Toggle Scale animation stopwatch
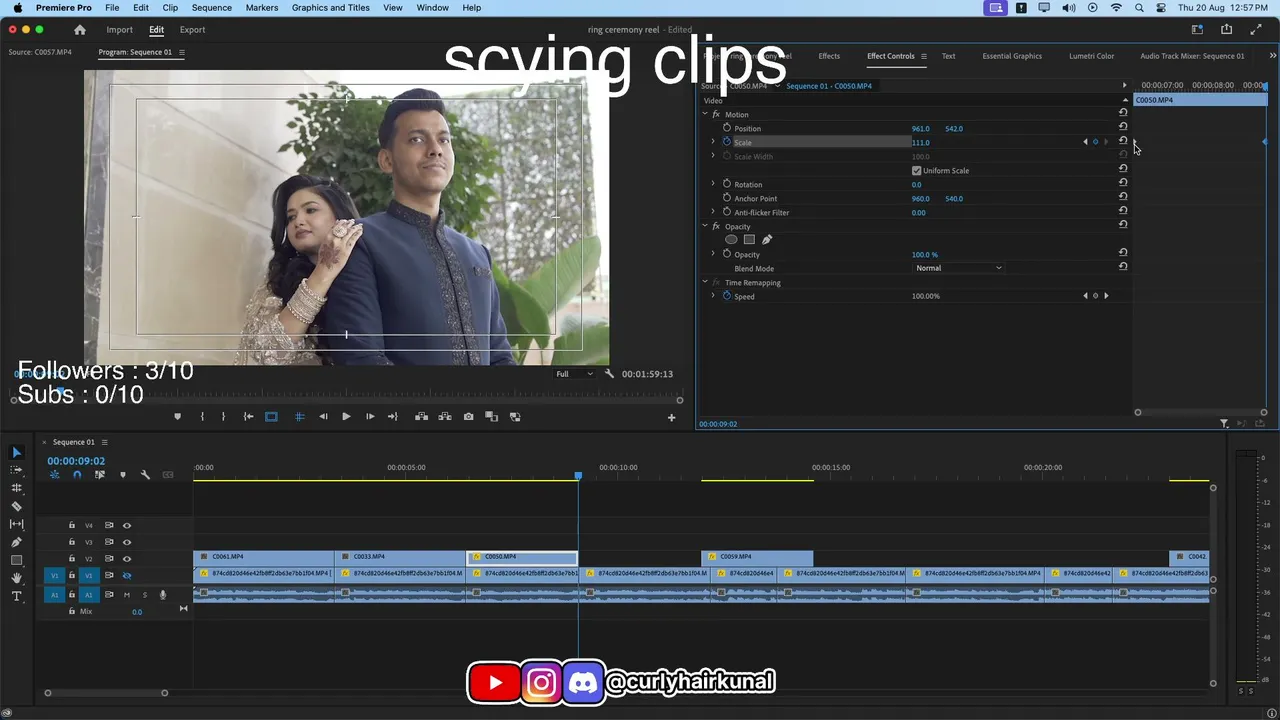The width and height of the screenshot is (1280, 720). click(x=727, y=142)
